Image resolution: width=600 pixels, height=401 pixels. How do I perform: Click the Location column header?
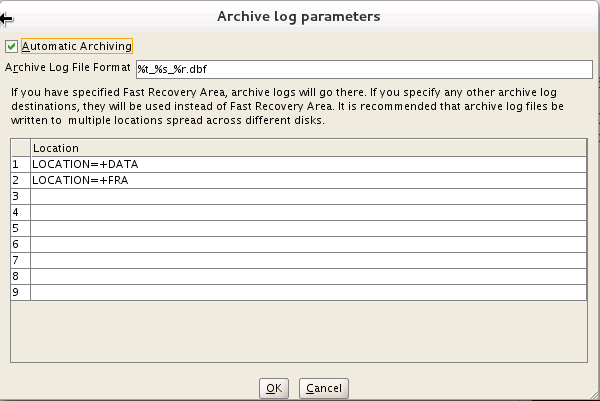point(308,148)
